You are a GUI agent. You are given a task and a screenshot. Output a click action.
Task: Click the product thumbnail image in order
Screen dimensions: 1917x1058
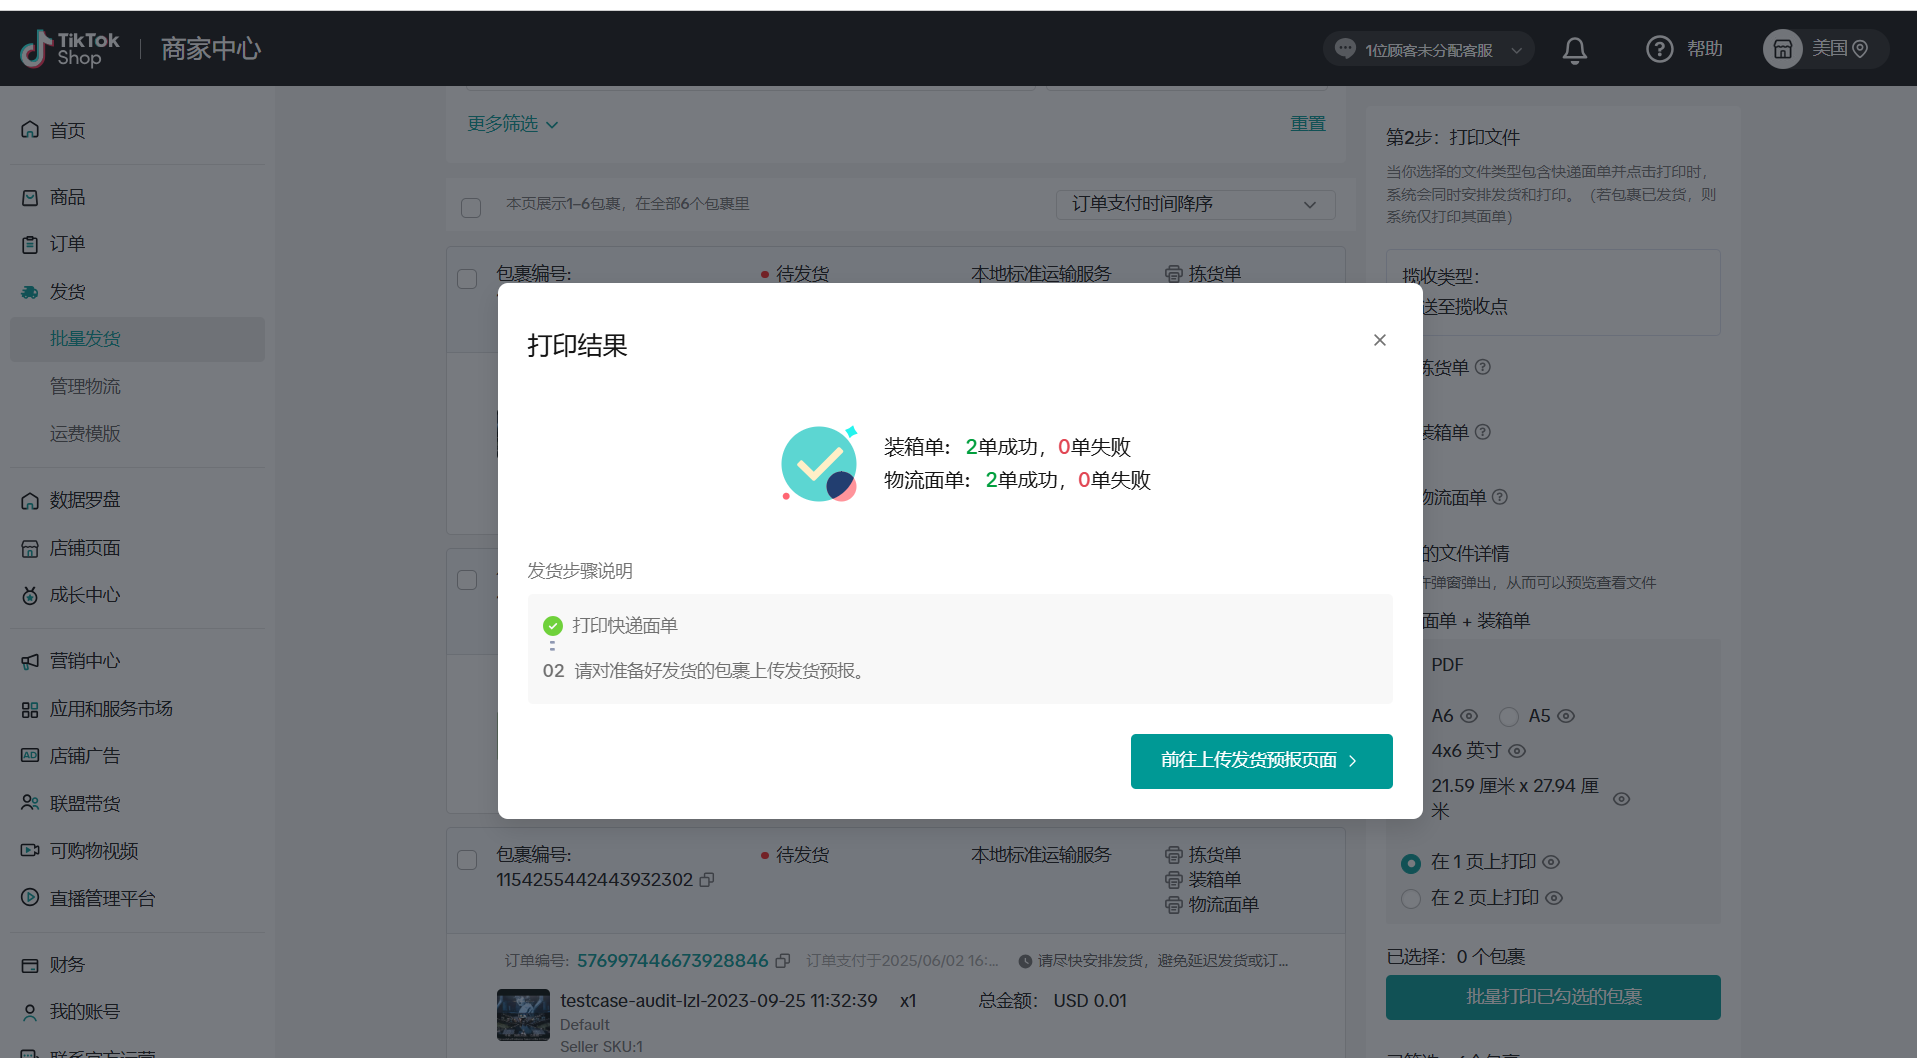pyautogui.click(x=523, y=1015)
